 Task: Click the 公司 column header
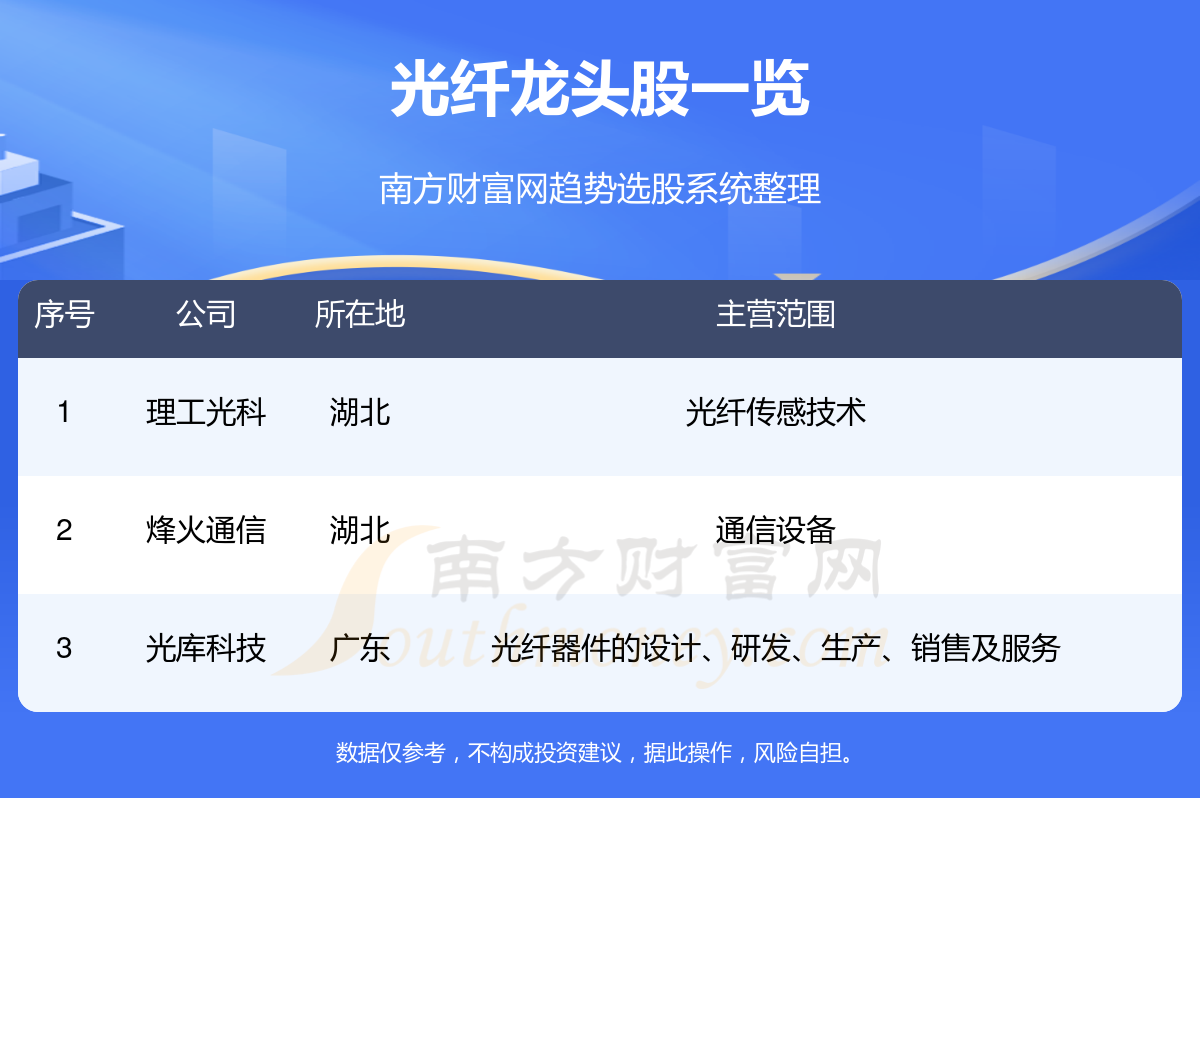point(206,314)
